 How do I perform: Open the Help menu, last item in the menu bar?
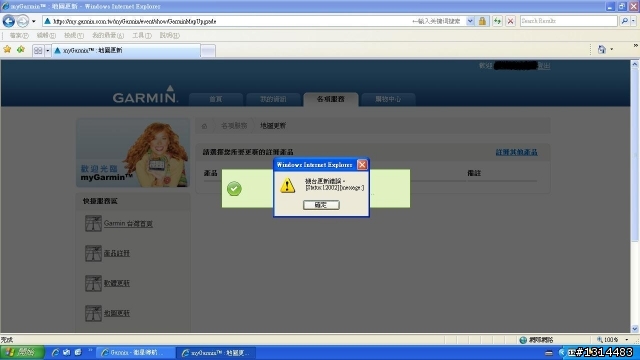[169, 36]
